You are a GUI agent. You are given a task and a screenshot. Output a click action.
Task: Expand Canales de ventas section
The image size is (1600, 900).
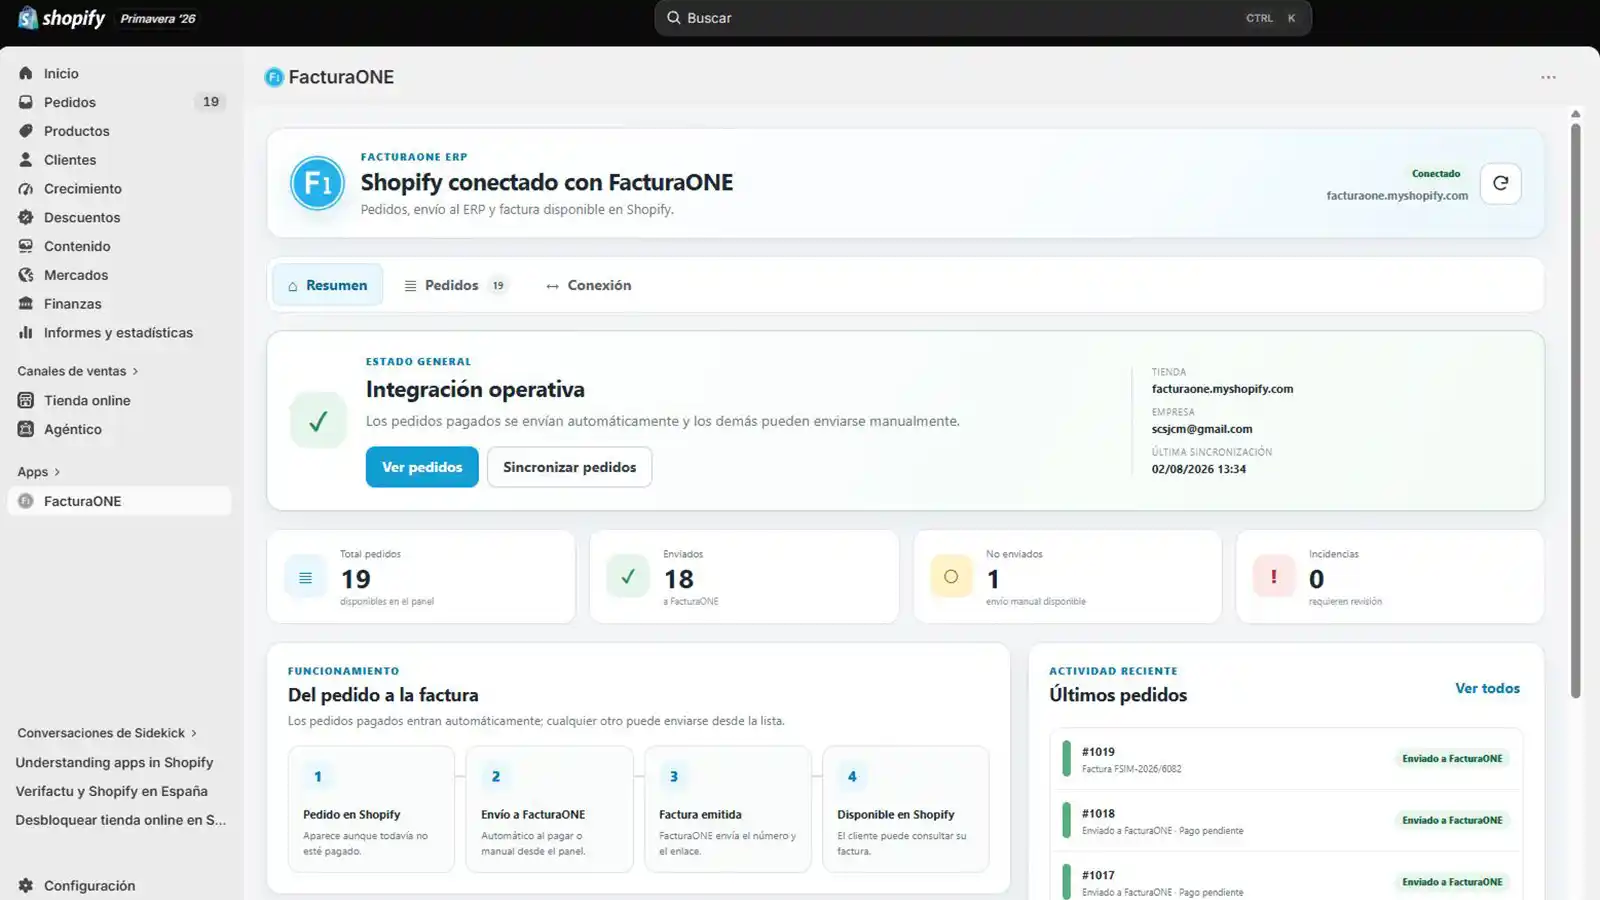[x=78, y=371]
